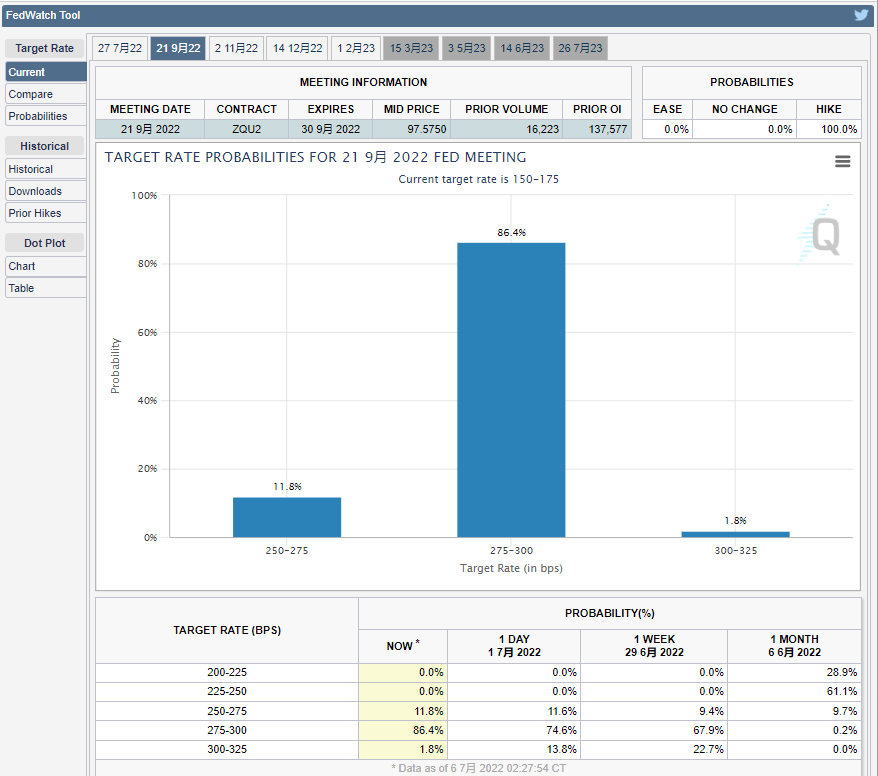Choose the 3 5月23 meeting tab
The height and width of the screenshot is (776, 878).
point(466,48)
